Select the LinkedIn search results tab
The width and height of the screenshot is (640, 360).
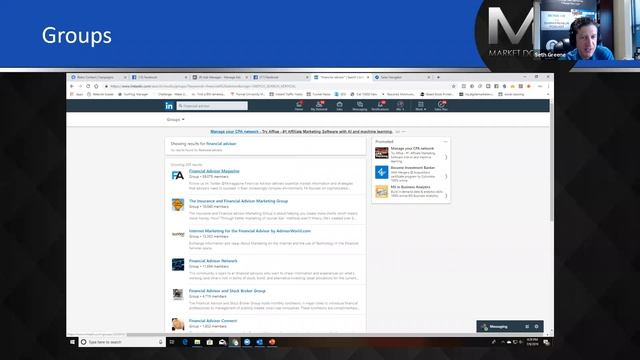(x=341, y=77)
